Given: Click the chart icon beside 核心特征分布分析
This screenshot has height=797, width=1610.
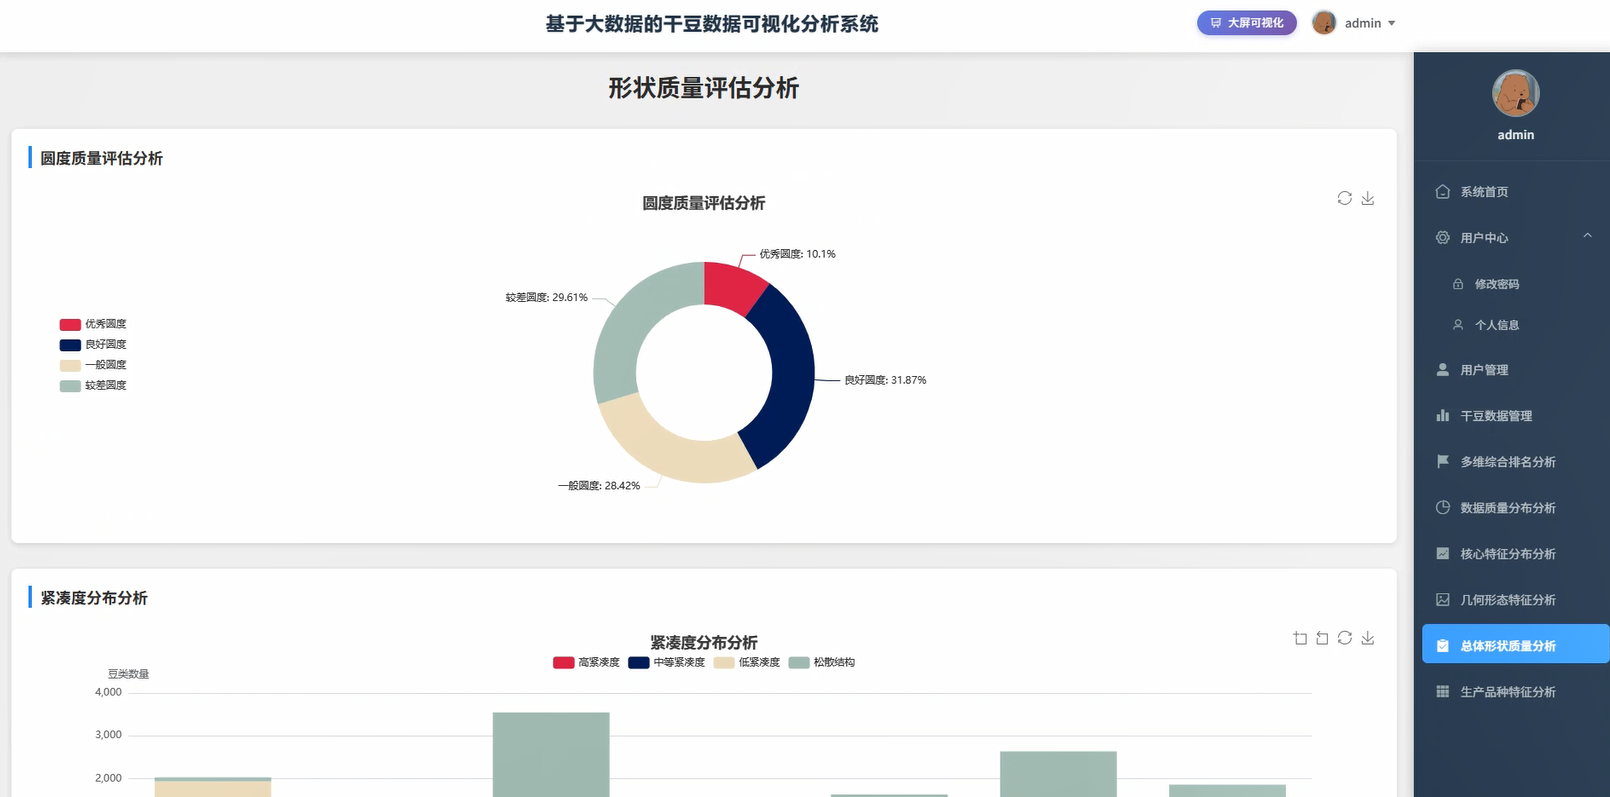Looking at the screenshot, I should (1442, 553).
